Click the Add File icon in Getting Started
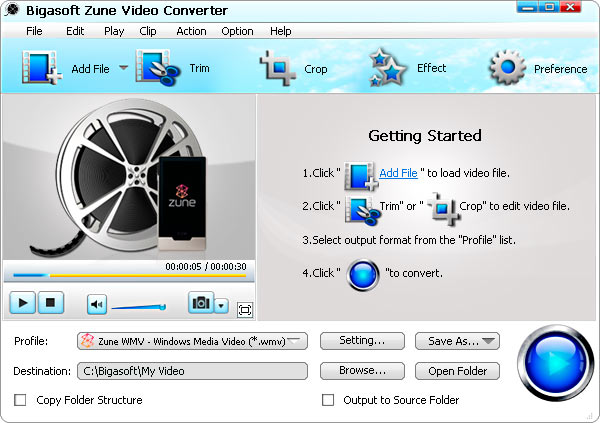 point(361,176)
